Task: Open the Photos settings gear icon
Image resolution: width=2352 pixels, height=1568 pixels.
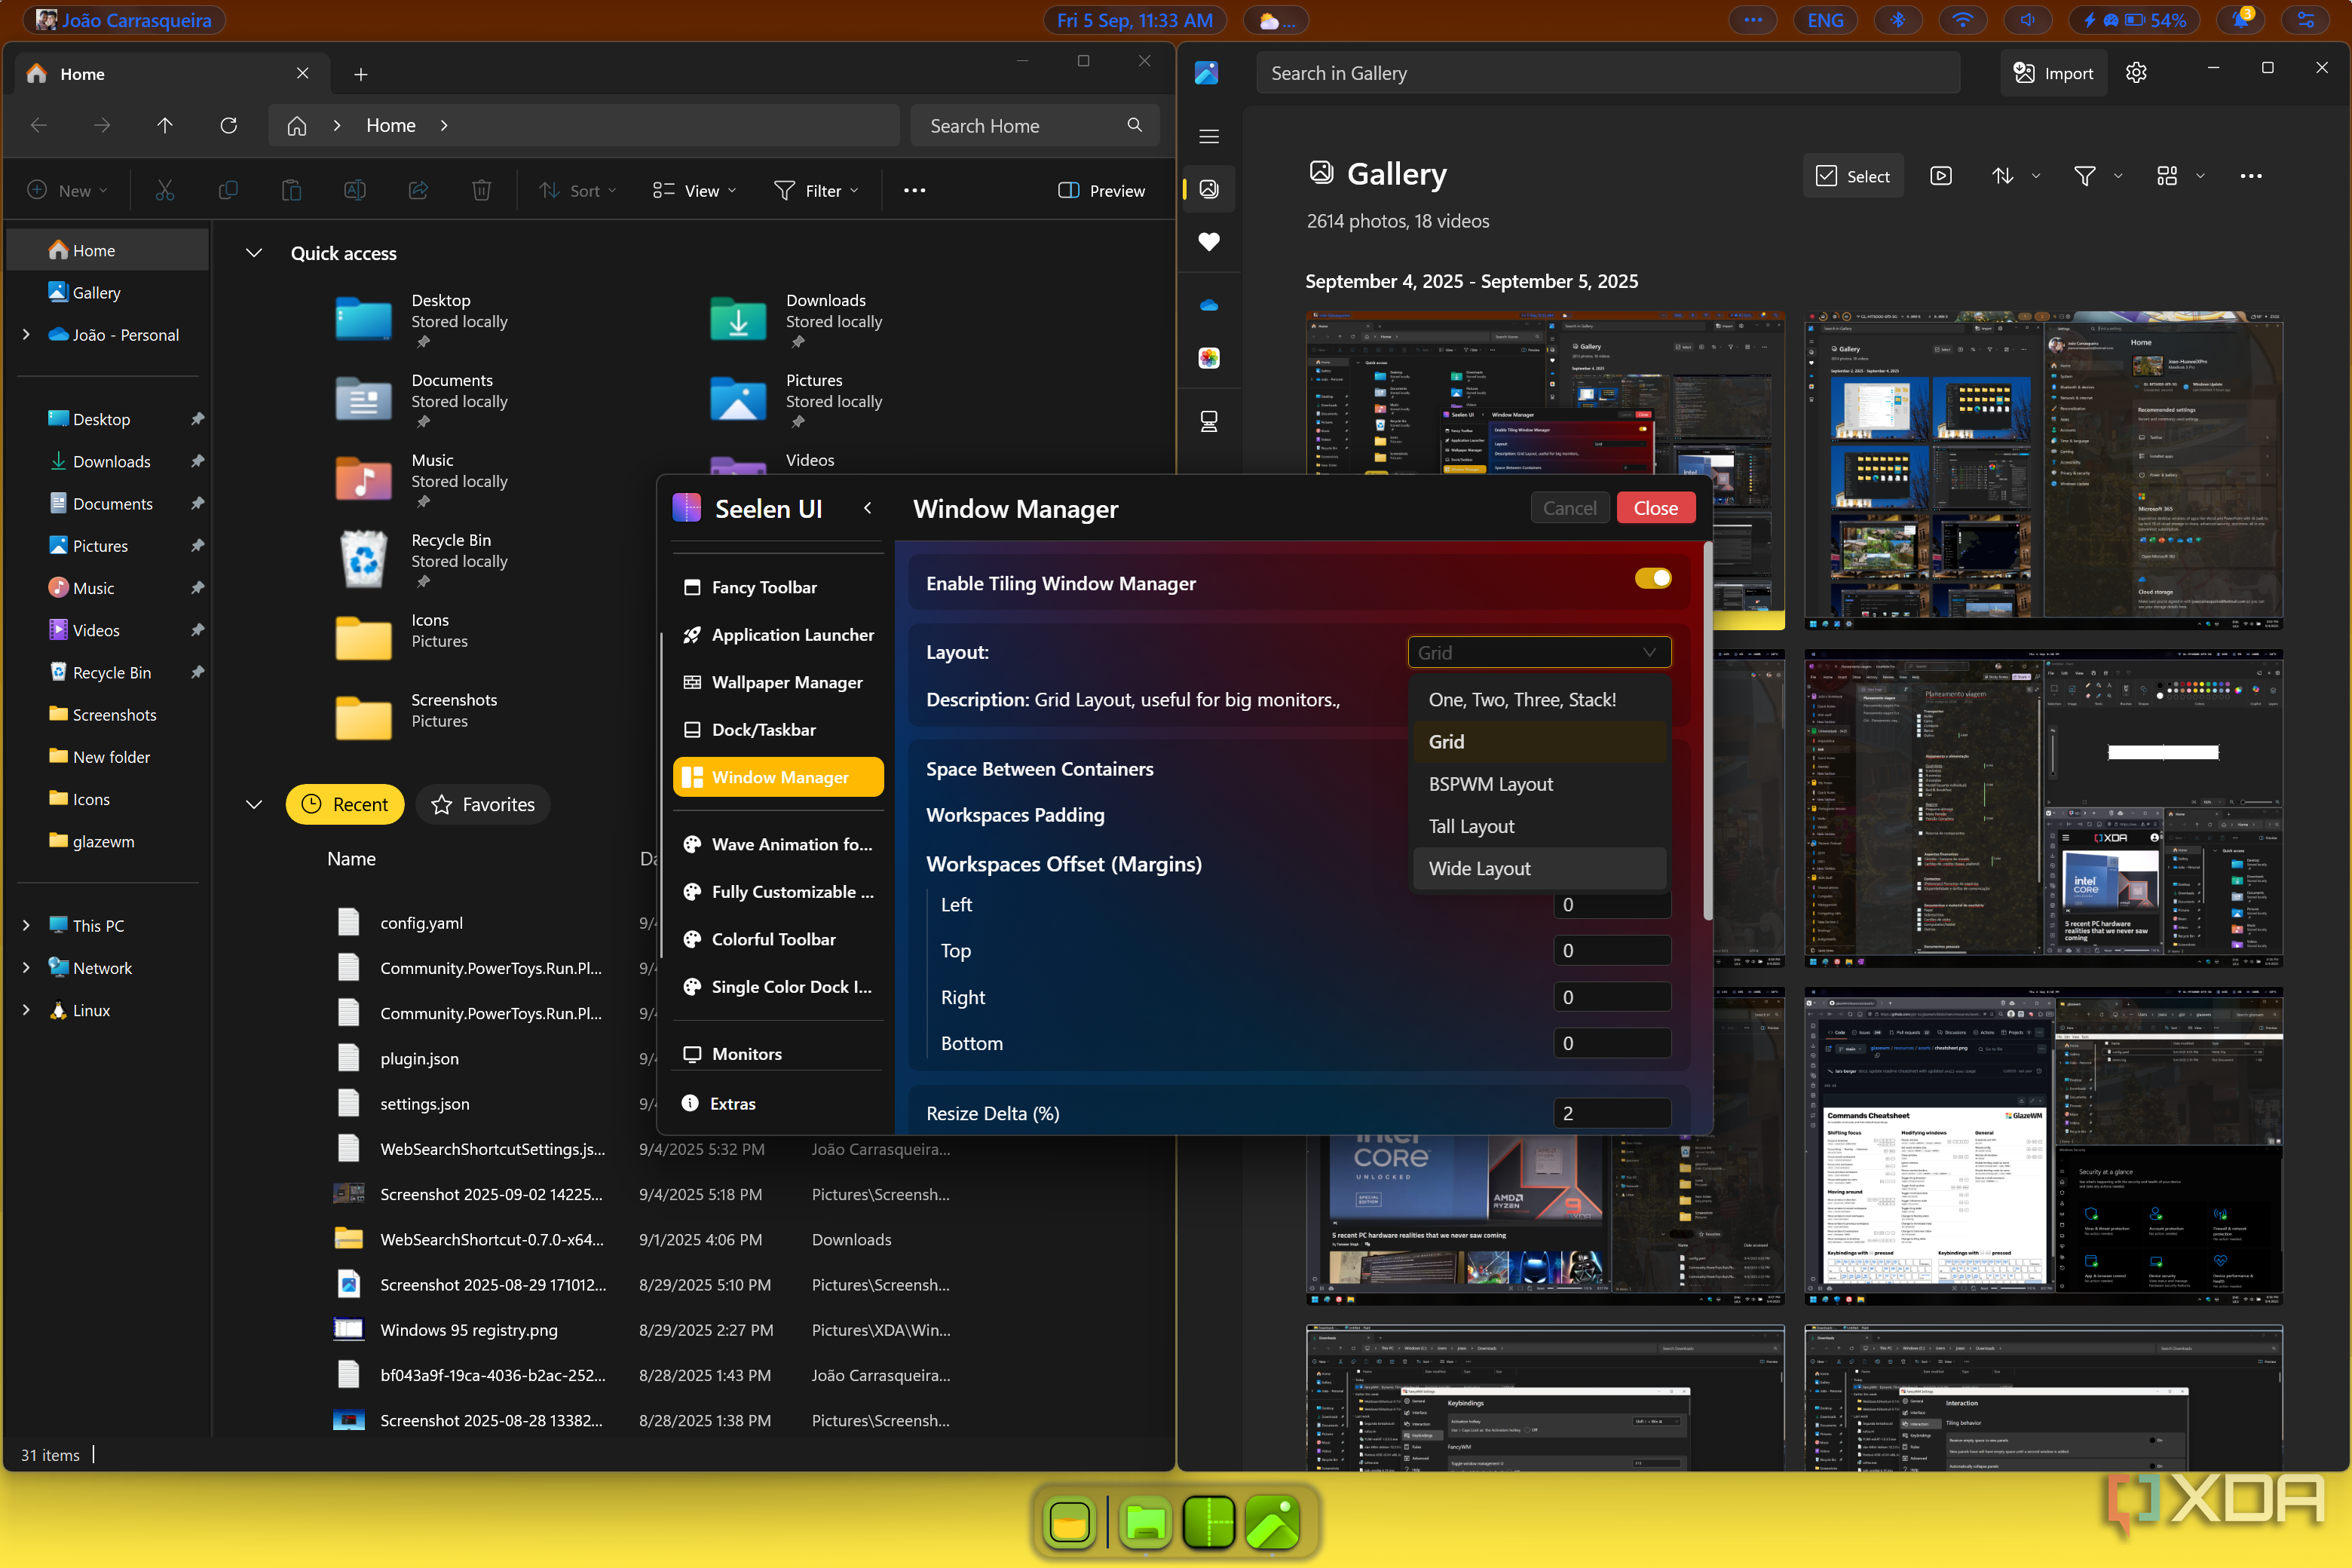Action: [x=2136, y=73]
